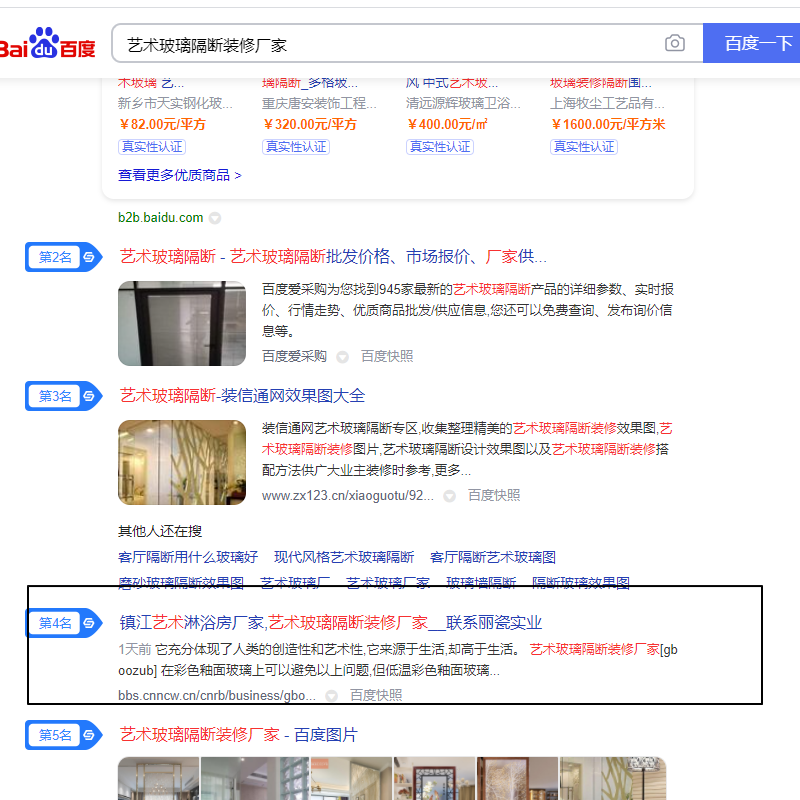
Task: Click 真实性认证 badge under ¥82.00元/平方
Action: tap(152, 147)
